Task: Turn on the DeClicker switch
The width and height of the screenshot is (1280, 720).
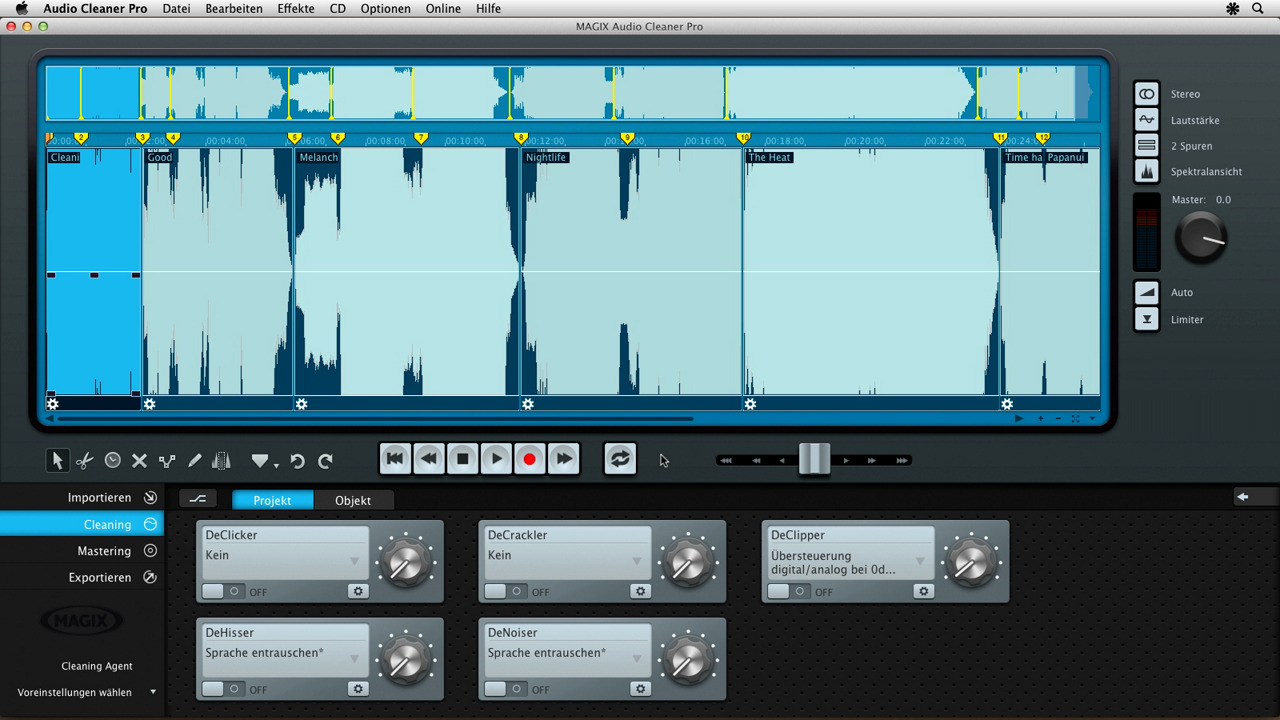Action: (x=224, y=591)
